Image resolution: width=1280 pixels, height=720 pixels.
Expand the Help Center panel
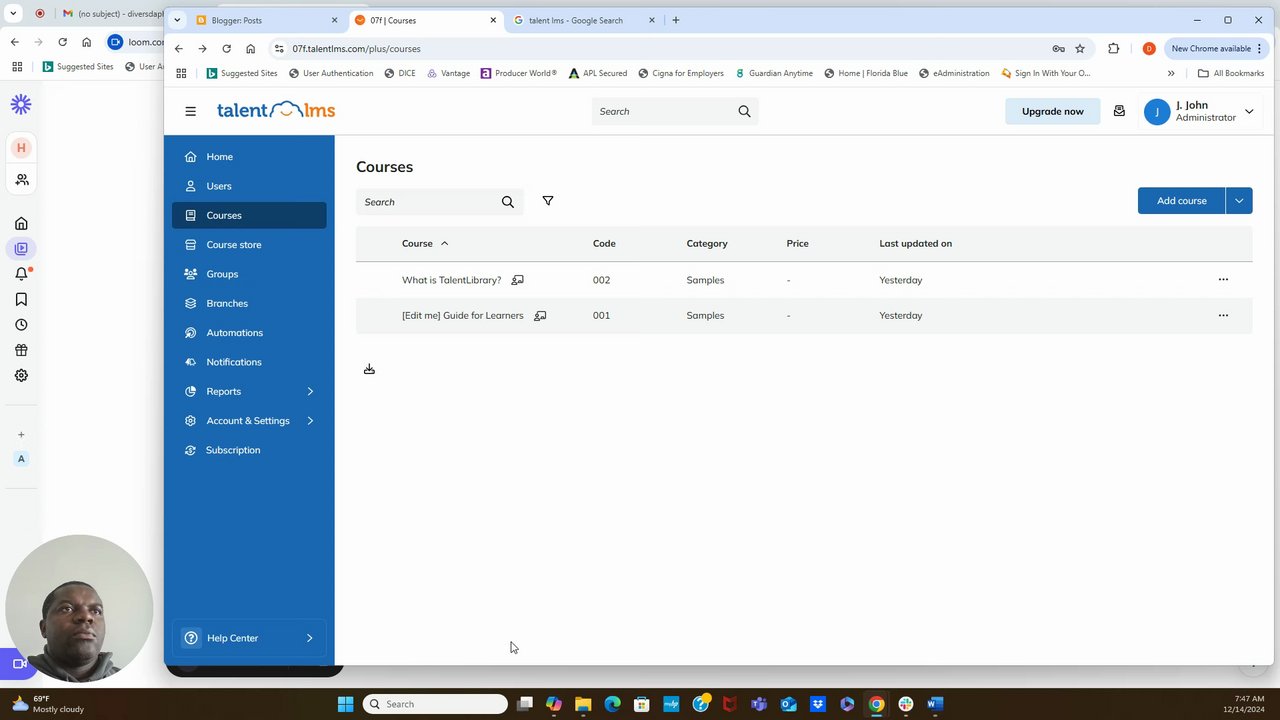point(249,638)
